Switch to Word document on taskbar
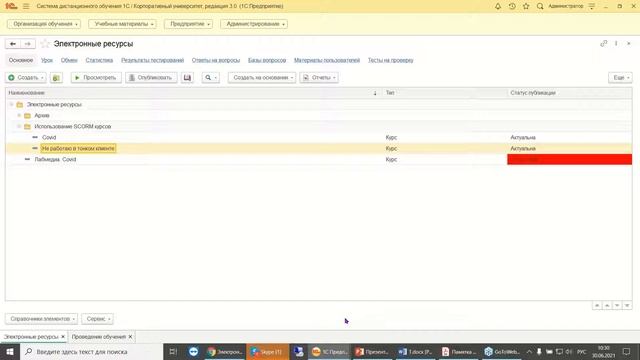Viewport: 640px width, 360px height. point(415,351)
